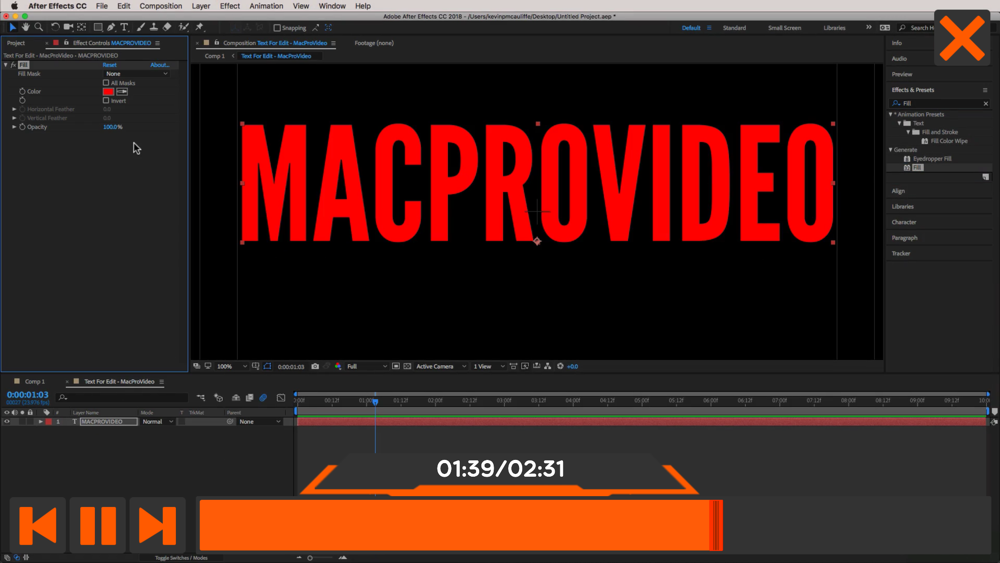Open the Parent None dropdown
This screenshot has height=563, width=1000.
pyautogui.click(x=260, y=421)
